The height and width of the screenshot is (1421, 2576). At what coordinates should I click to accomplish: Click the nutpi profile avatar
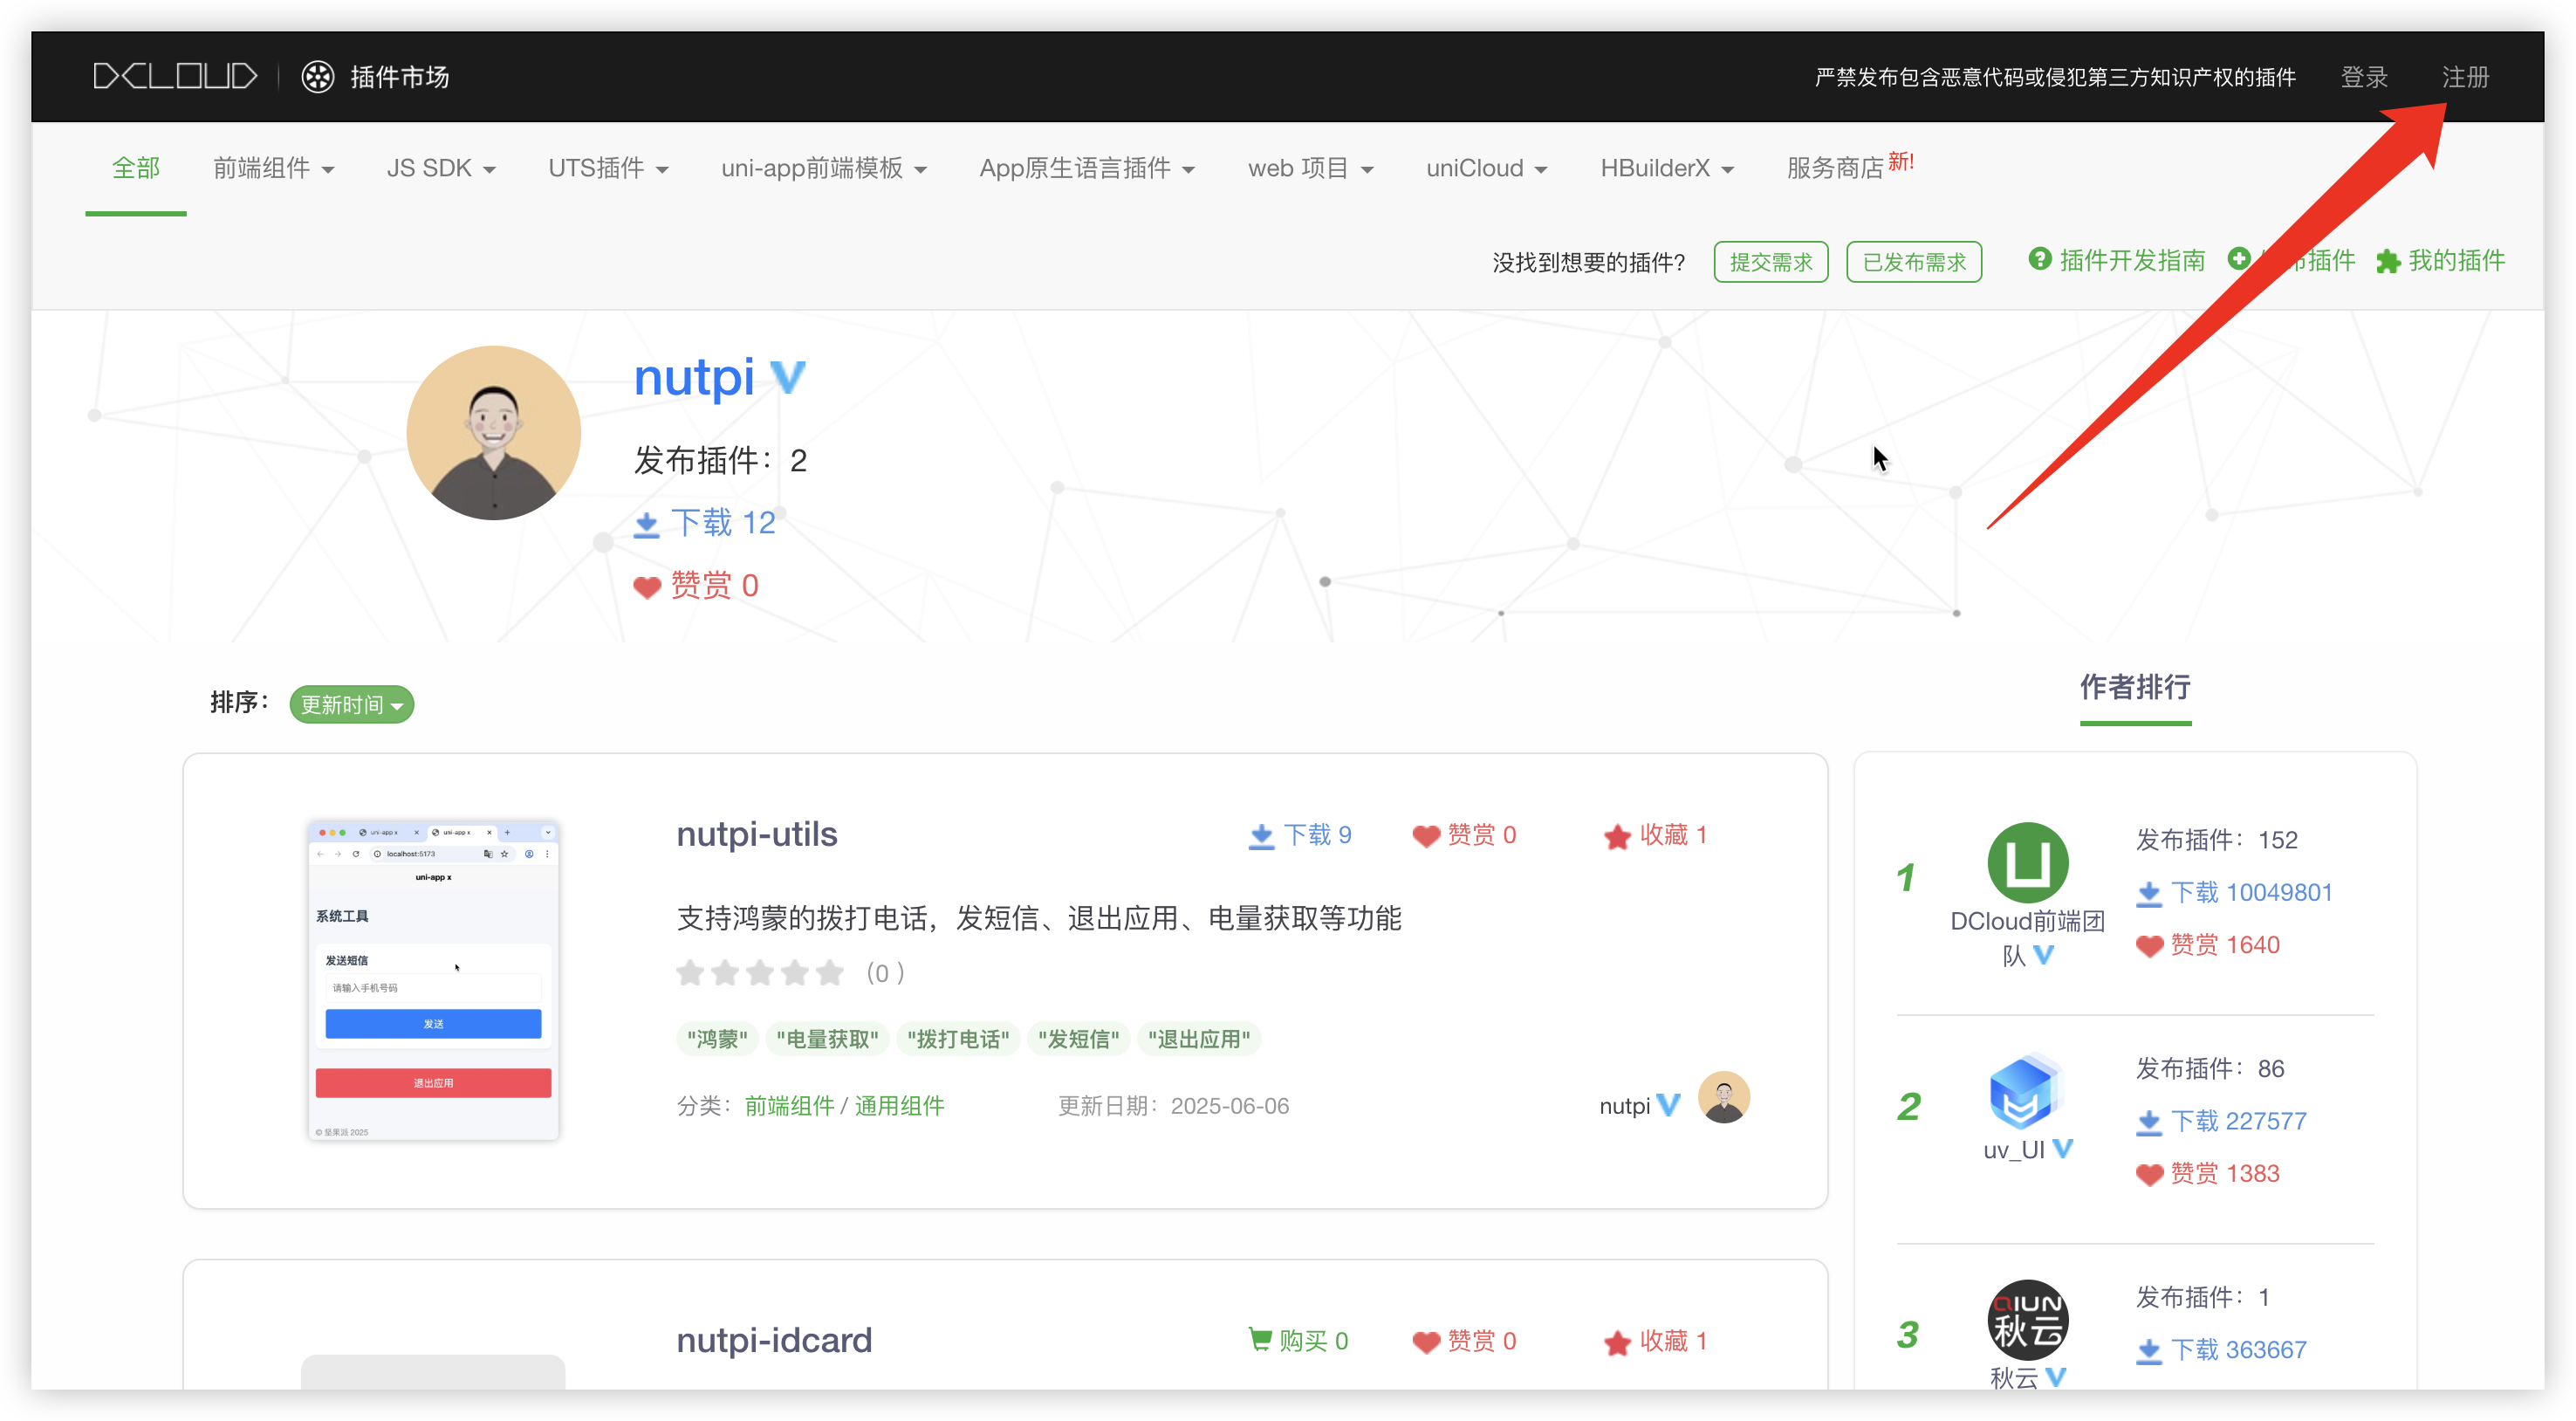tap(493, 432)
